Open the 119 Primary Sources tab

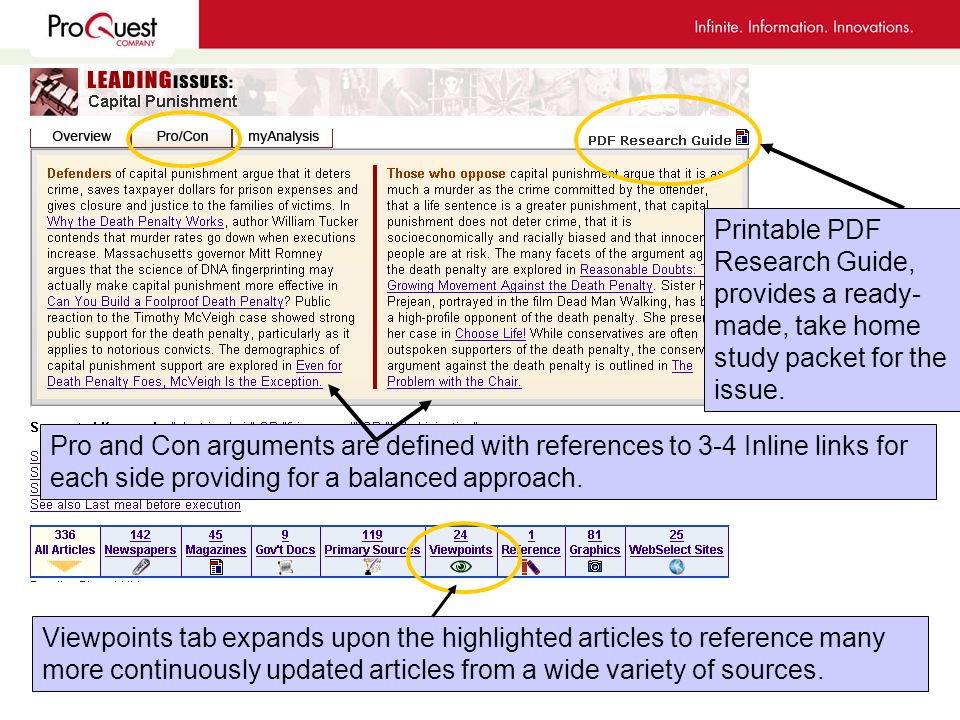[x=372, y=550]
